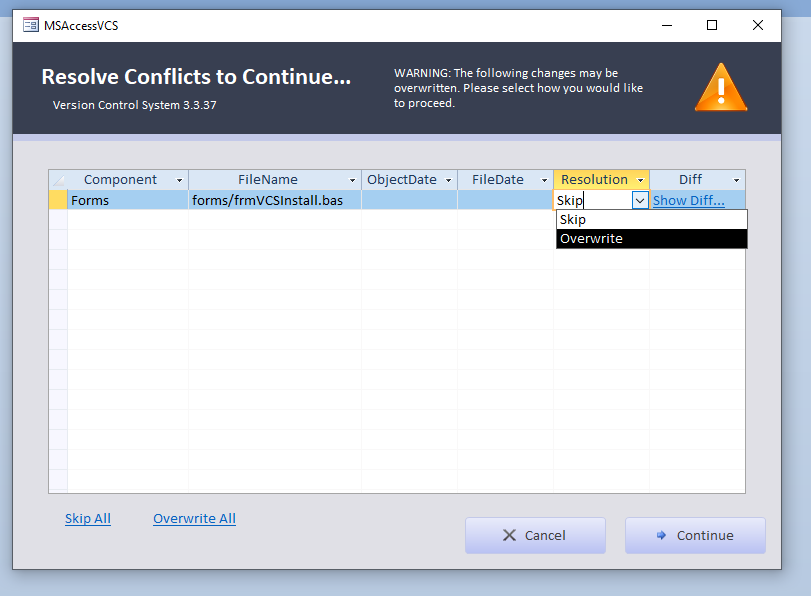Click the Skip All link
This screenshot has width=811, height=596.
pos(87,518)
